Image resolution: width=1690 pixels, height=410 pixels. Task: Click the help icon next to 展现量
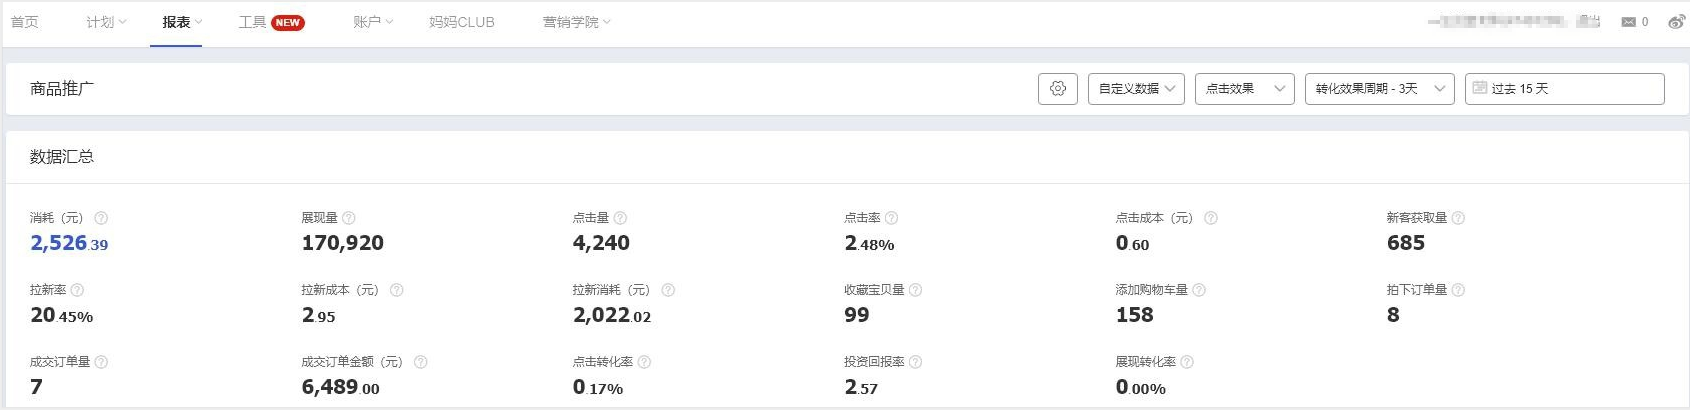349,218
